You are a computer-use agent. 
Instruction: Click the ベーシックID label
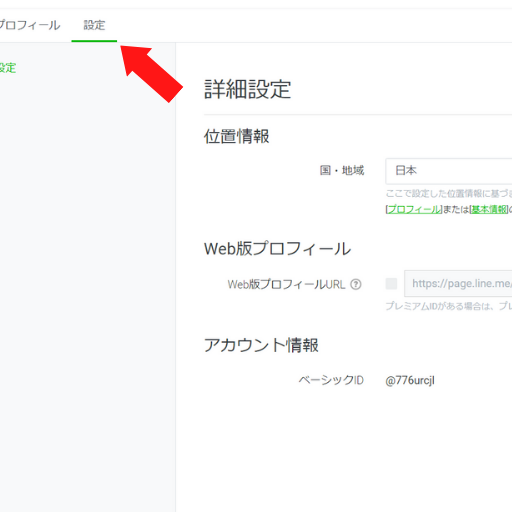[x=331, y=380]
